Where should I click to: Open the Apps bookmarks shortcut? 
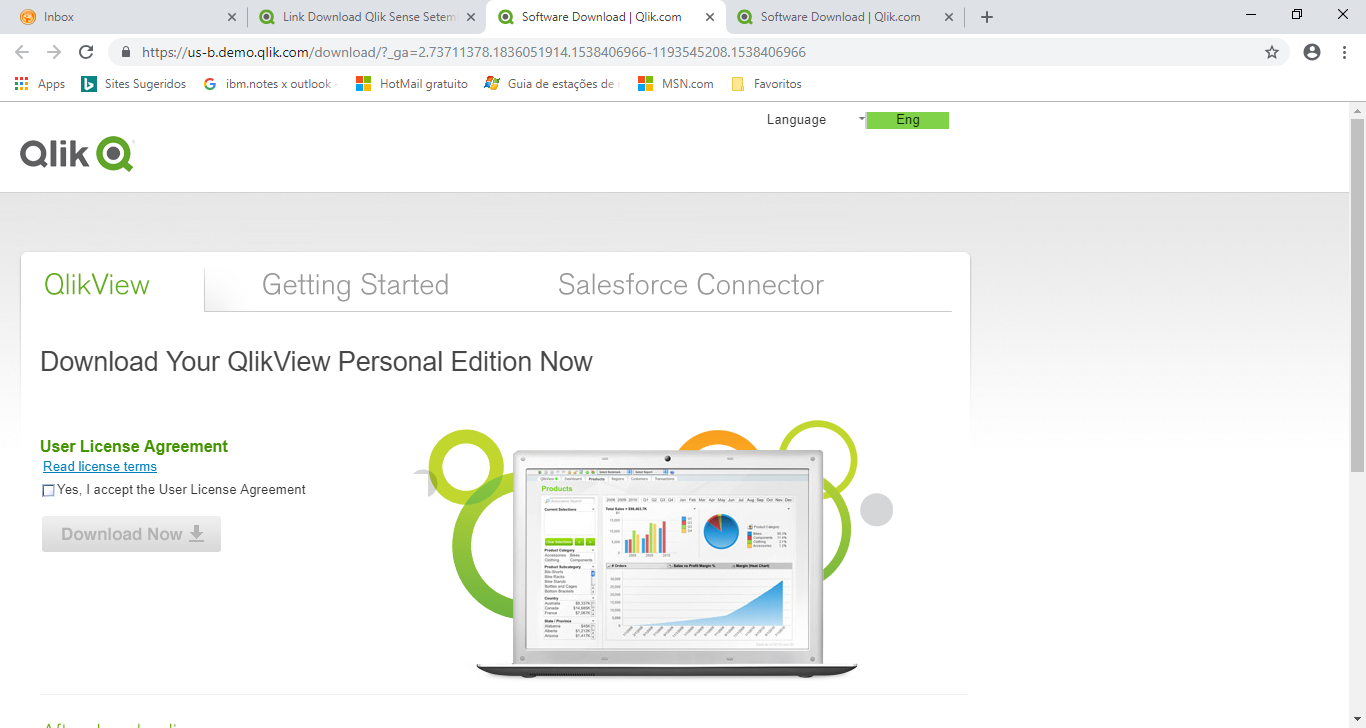coord(40,84)
